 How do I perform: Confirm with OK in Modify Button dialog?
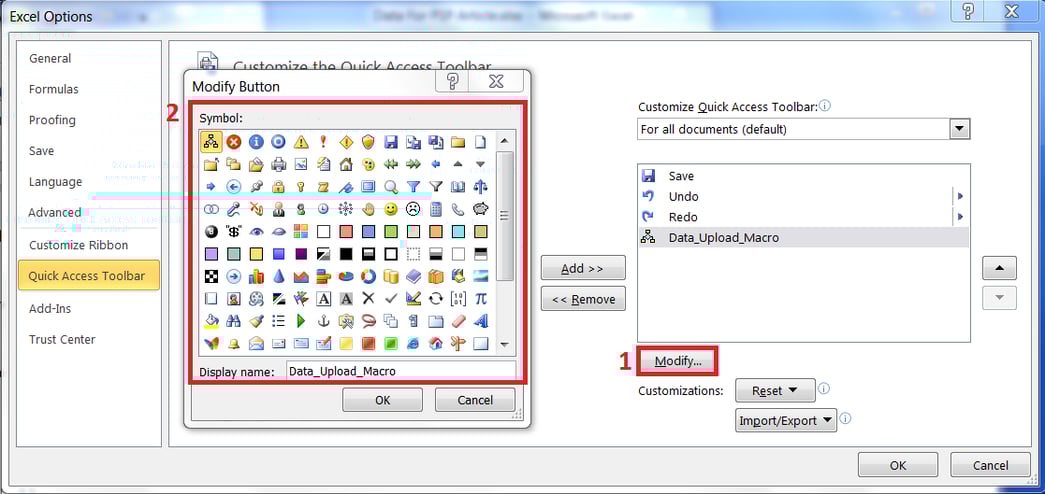(383, 400)
